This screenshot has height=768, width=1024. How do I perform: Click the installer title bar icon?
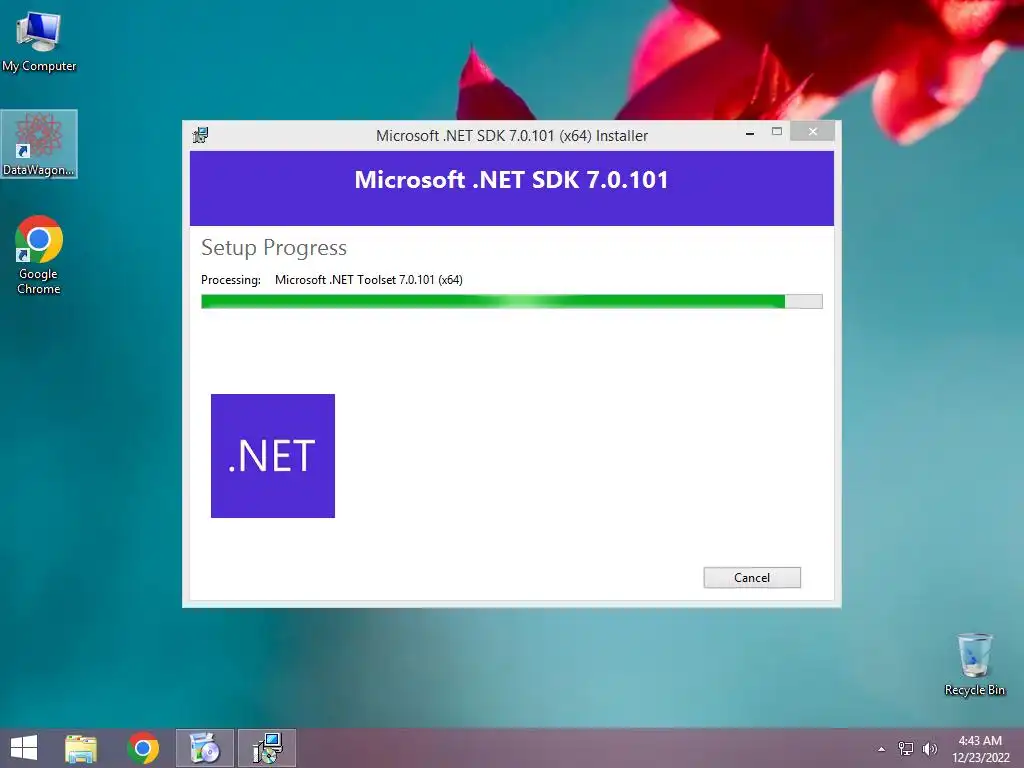pos(200,135)
